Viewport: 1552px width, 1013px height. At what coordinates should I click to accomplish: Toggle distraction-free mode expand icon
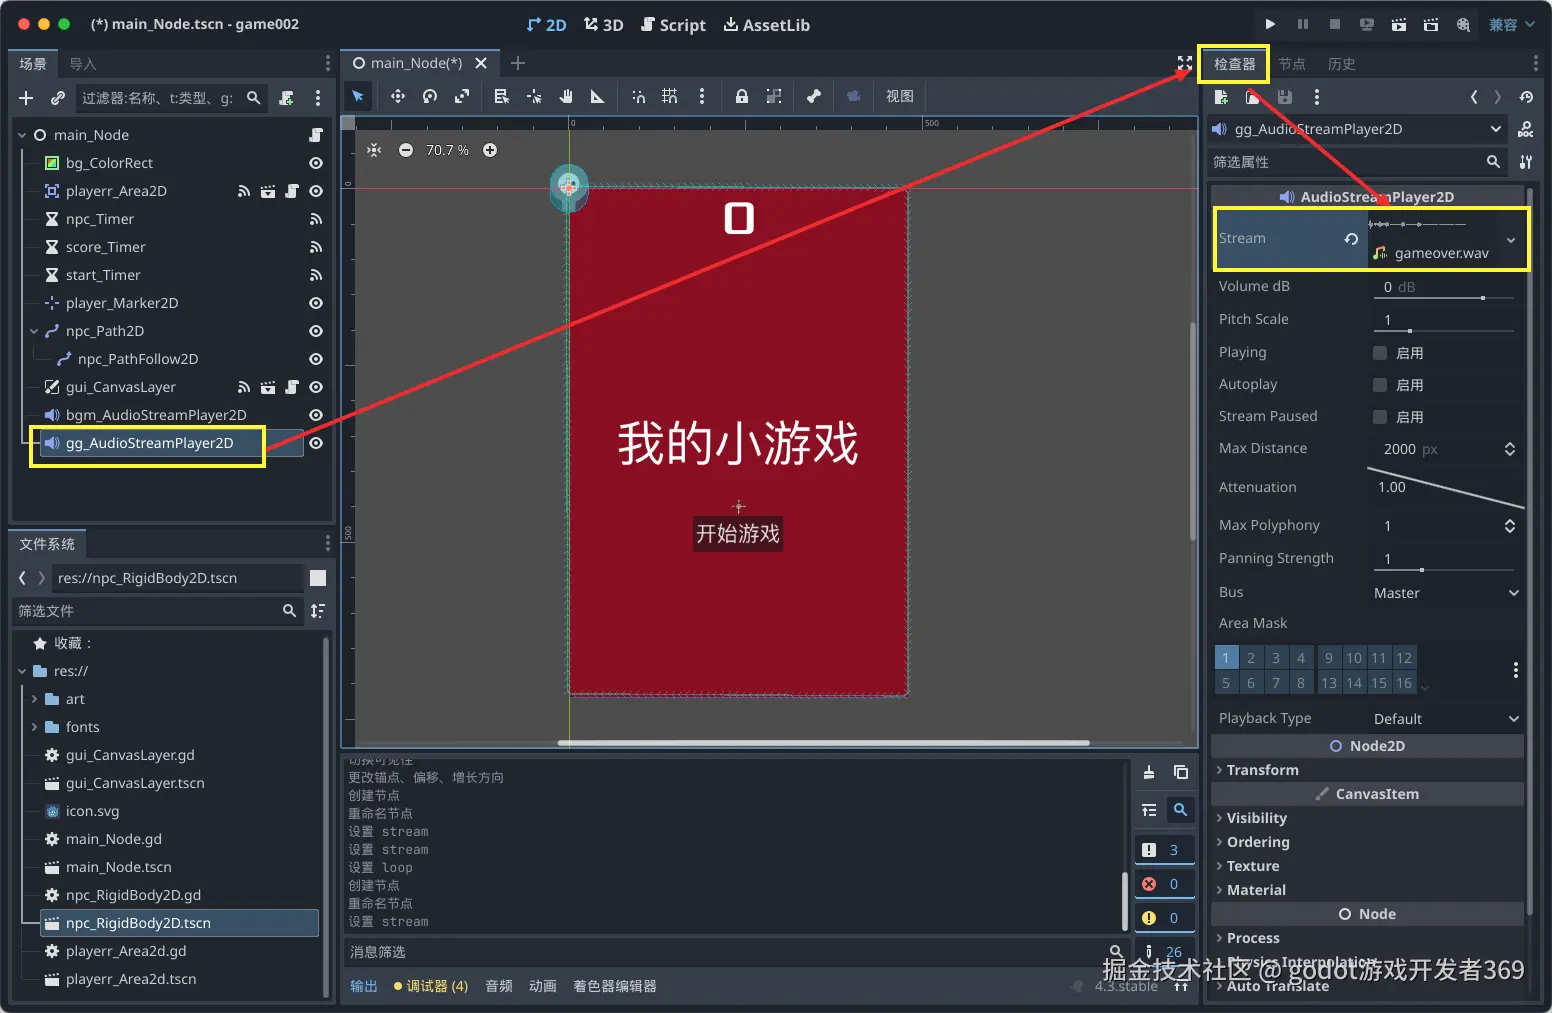coord(1185,63)
